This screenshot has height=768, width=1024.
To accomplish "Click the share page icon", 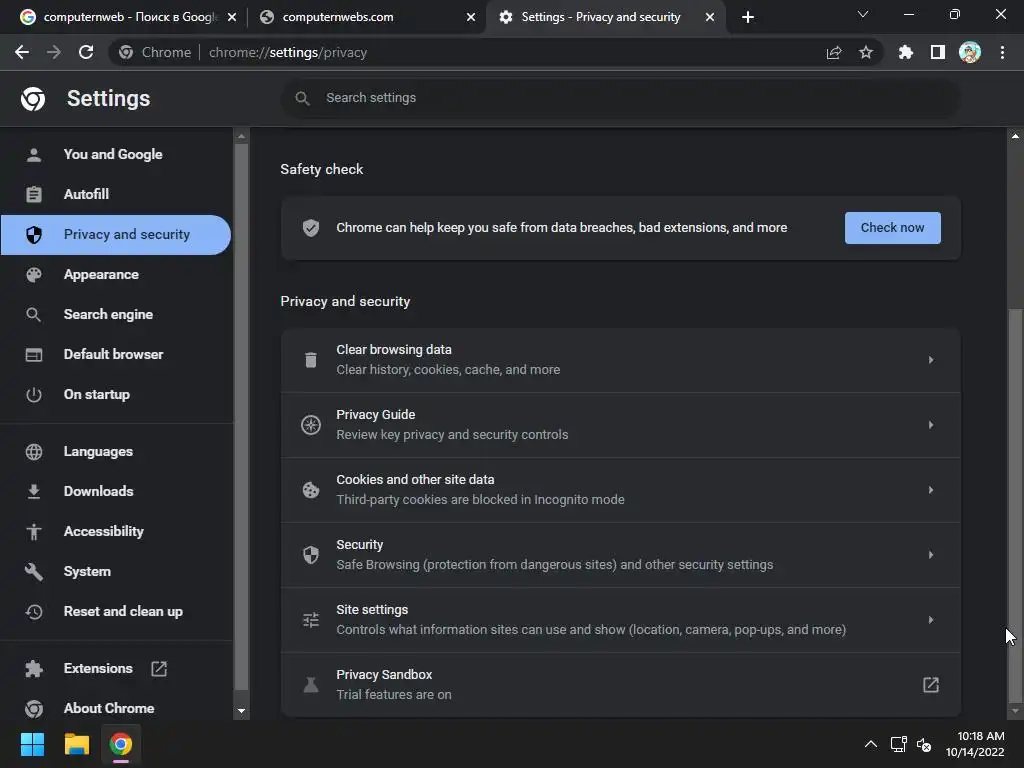I will pos(834,52).
